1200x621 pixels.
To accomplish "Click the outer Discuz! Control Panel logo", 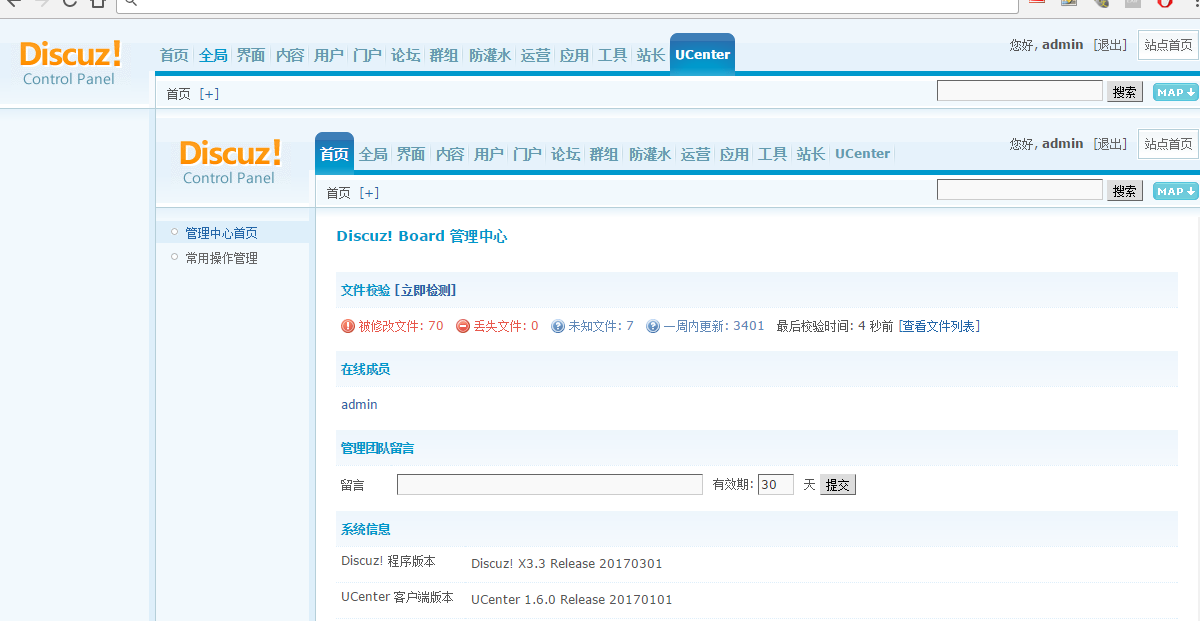I will [70, 62].
